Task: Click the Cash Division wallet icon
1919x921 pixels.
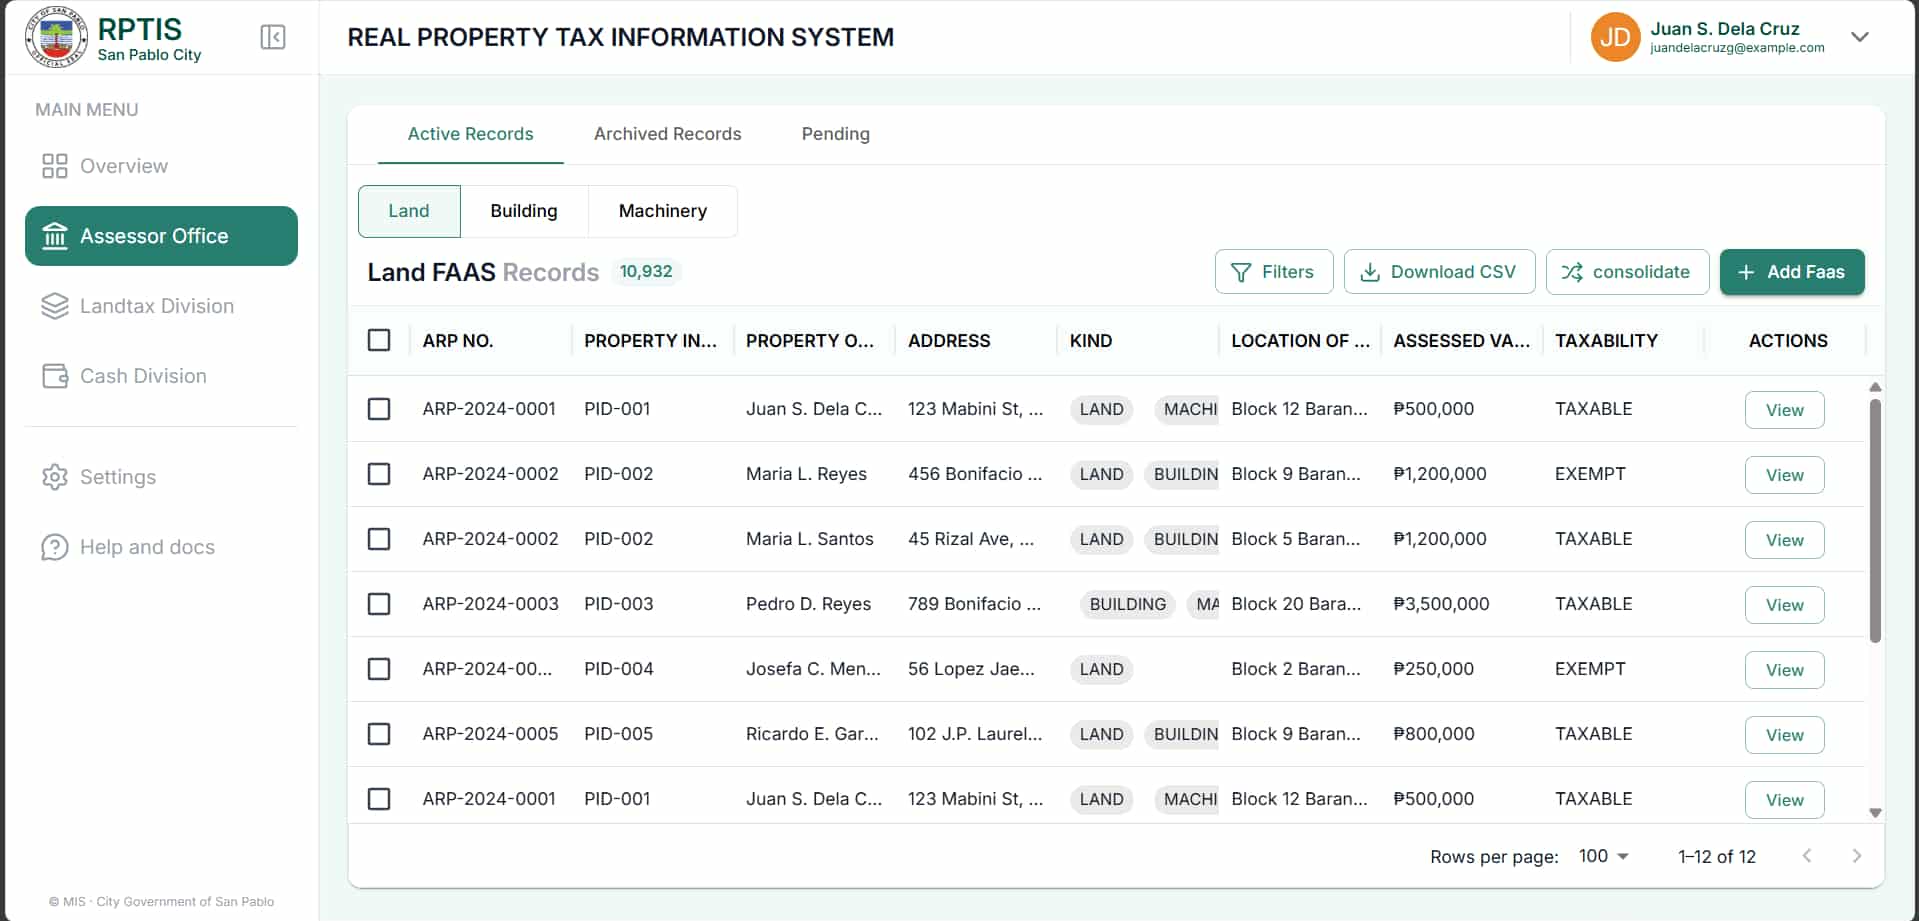Action: [55, 376]
